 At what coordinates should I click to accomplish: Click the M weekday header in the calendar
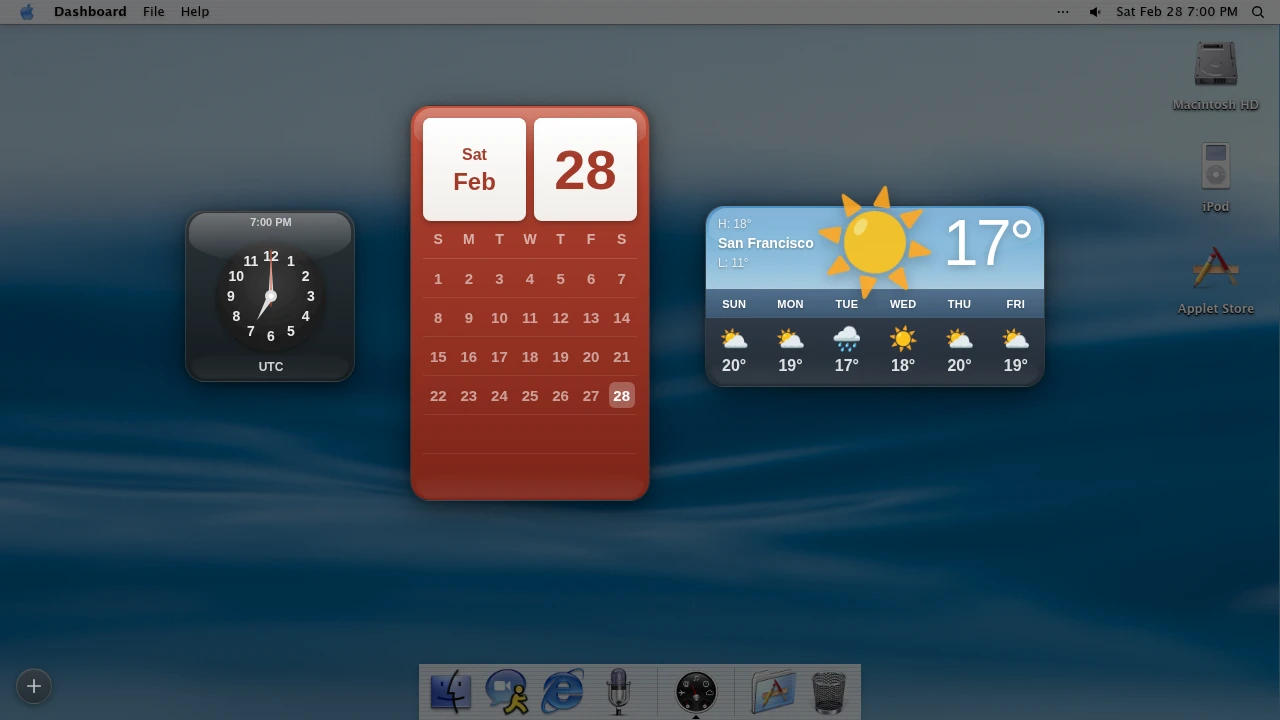tap(468, 239)
